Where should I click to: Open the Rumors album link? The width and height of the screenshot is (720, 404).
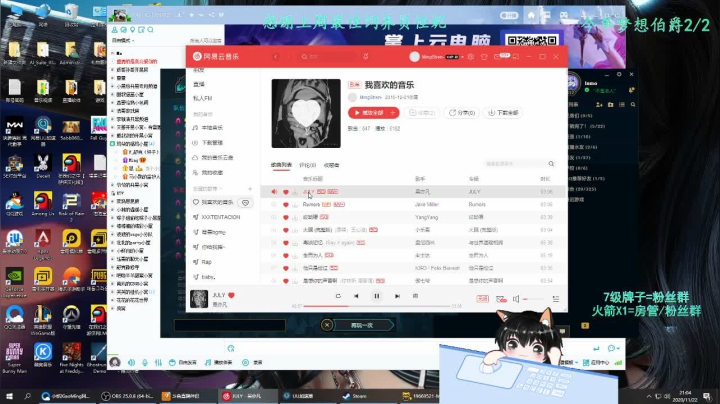[x=477, y=204]
